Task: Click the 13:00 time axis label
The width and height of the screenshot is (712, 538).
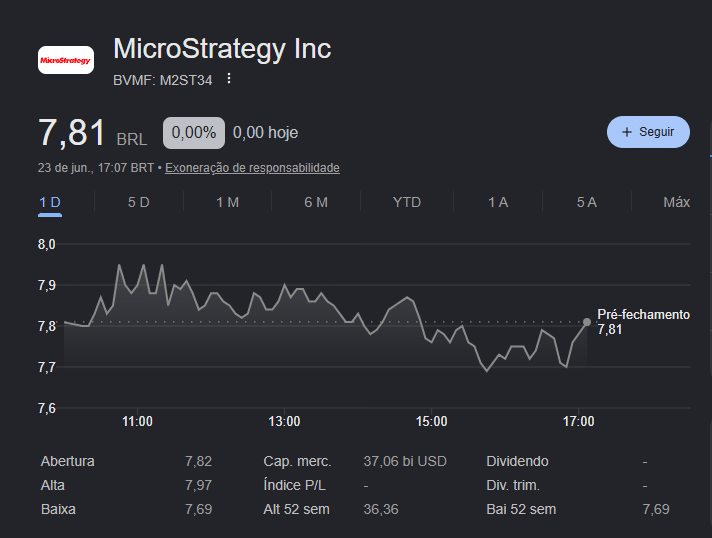Action: tap(284, 421)
